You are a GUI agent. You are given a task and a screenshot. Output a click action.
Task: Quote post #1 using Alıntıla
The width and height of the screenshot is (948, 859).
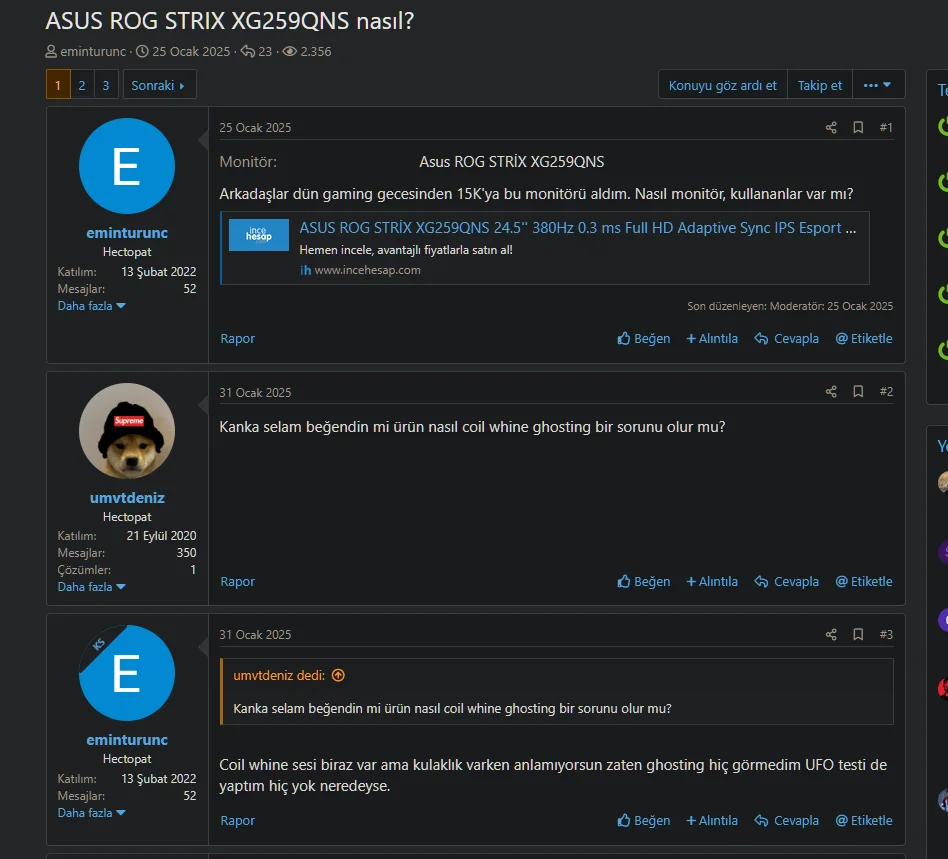[x=712, y=339]
